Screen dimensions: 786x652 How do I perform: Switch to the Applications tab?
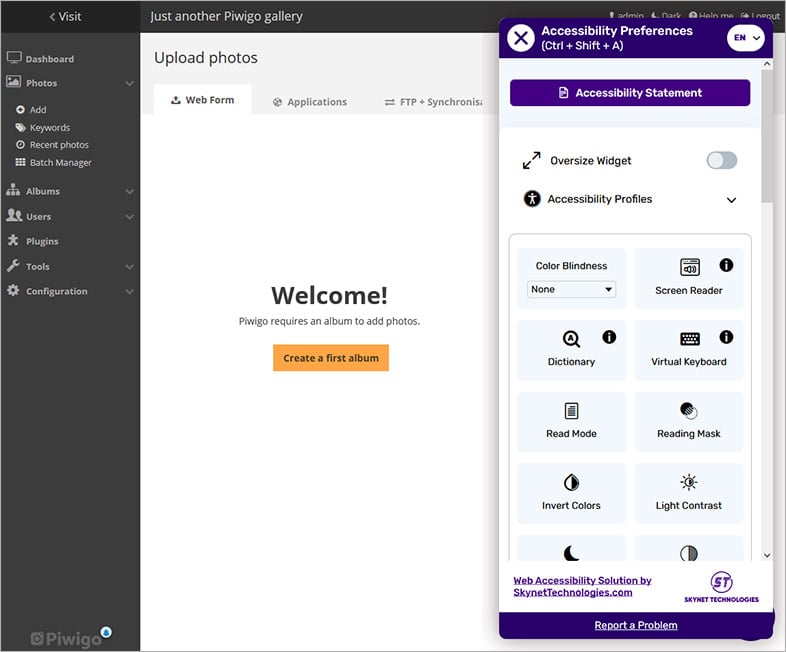point(310,102)
